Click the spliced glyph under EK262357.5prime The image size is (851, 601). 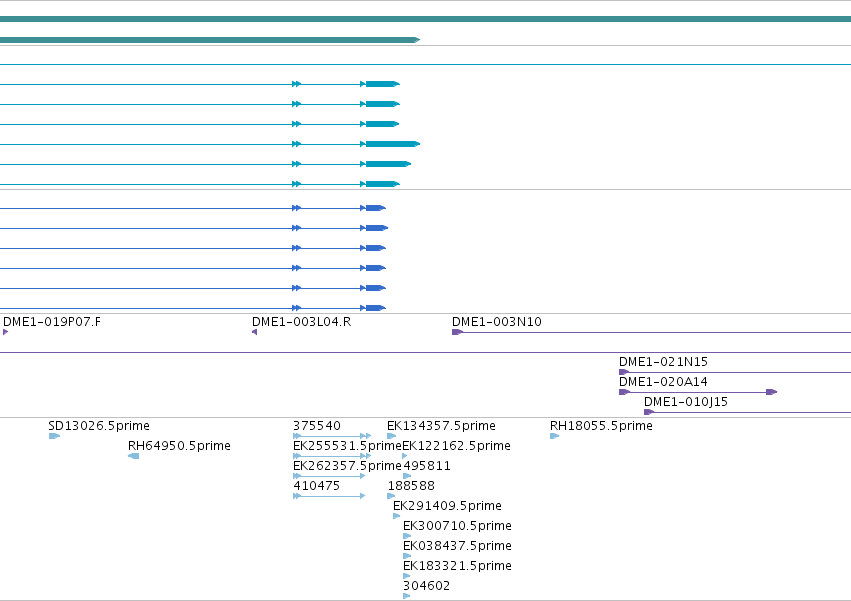point(329,476)
